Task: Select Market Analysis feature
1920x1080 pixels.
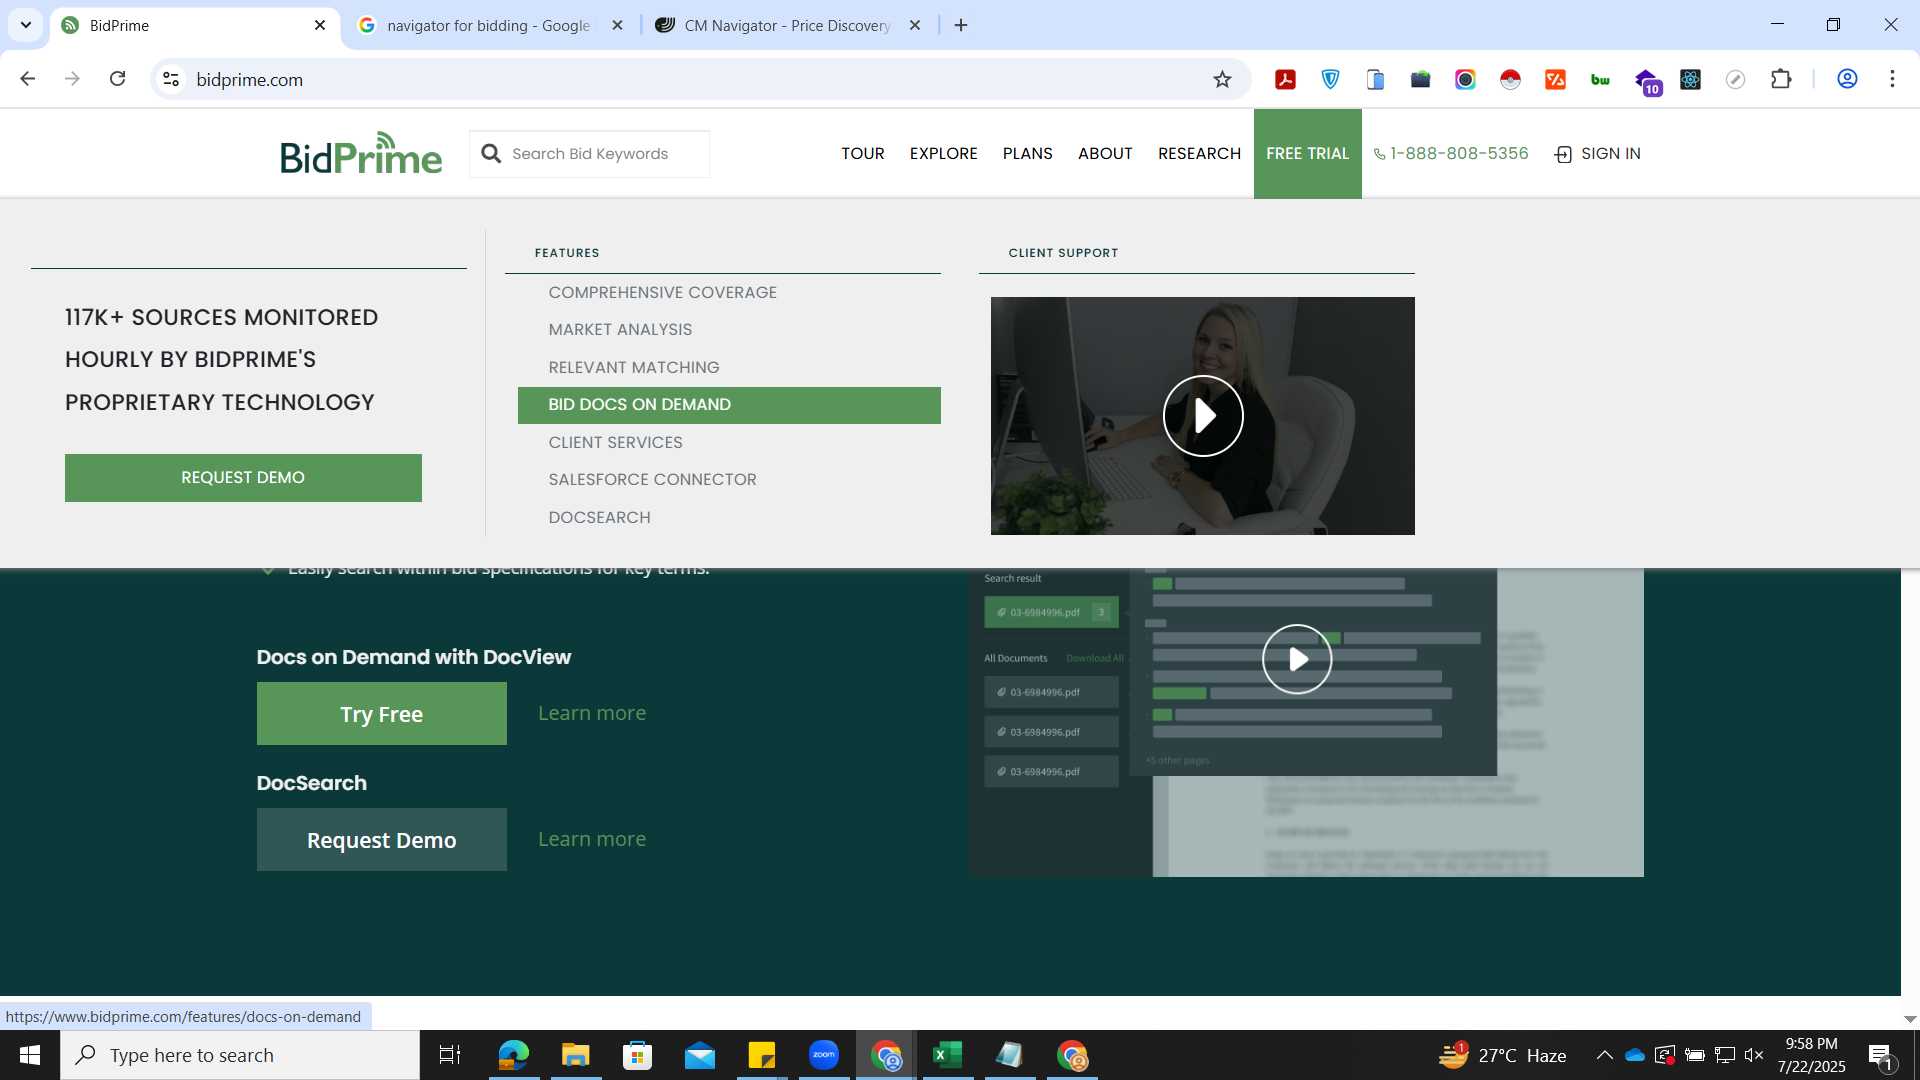Action: tap(620, 329)
